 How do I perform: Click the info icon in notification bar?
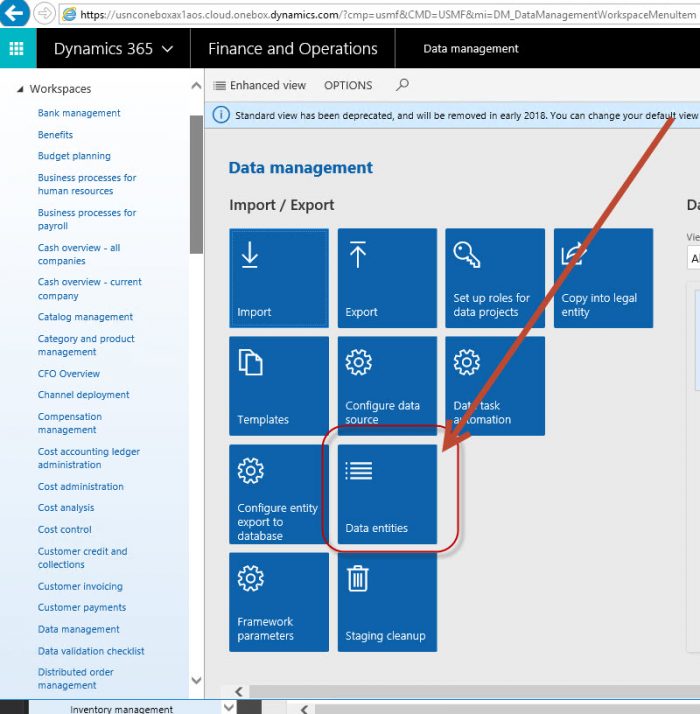coord(221,115)
